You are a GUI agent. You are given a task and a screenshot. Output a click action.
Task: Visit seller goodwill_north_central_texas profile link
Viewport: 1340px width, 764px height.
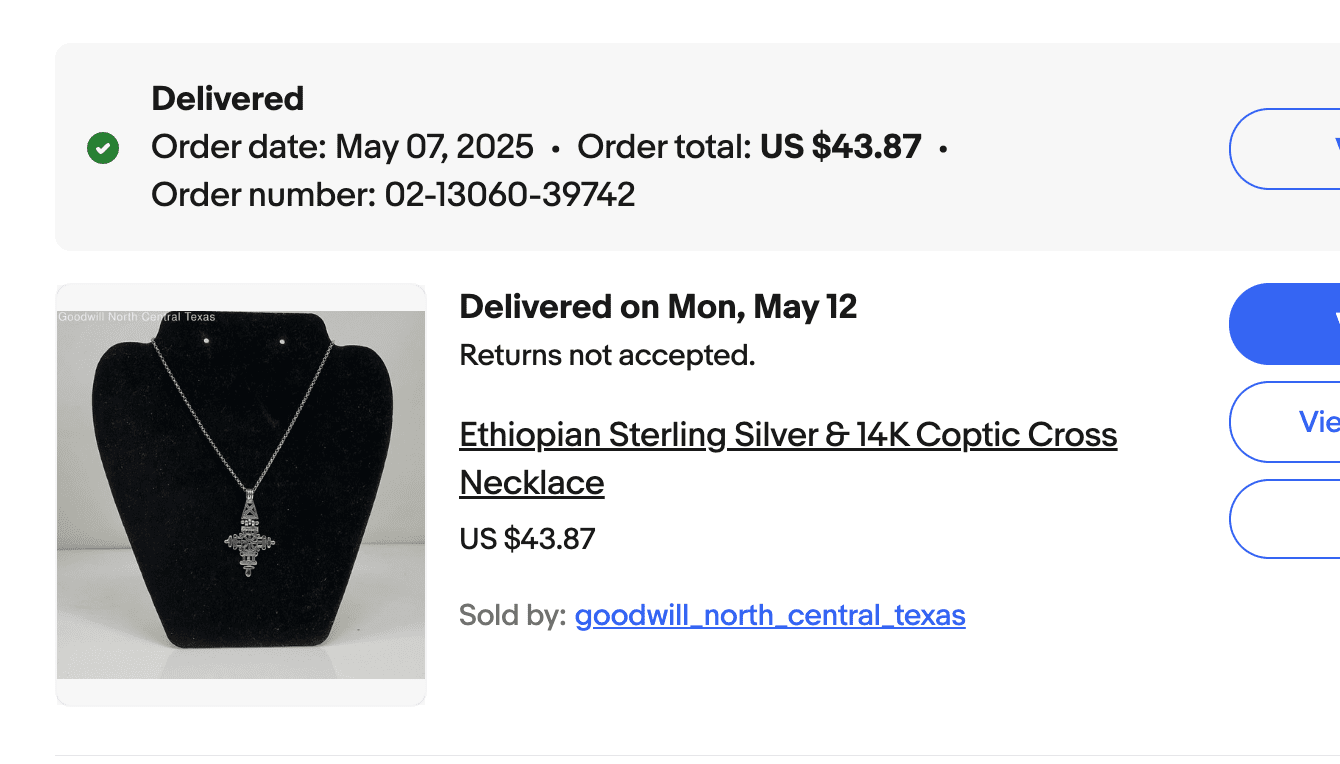(x=769, y=614)
